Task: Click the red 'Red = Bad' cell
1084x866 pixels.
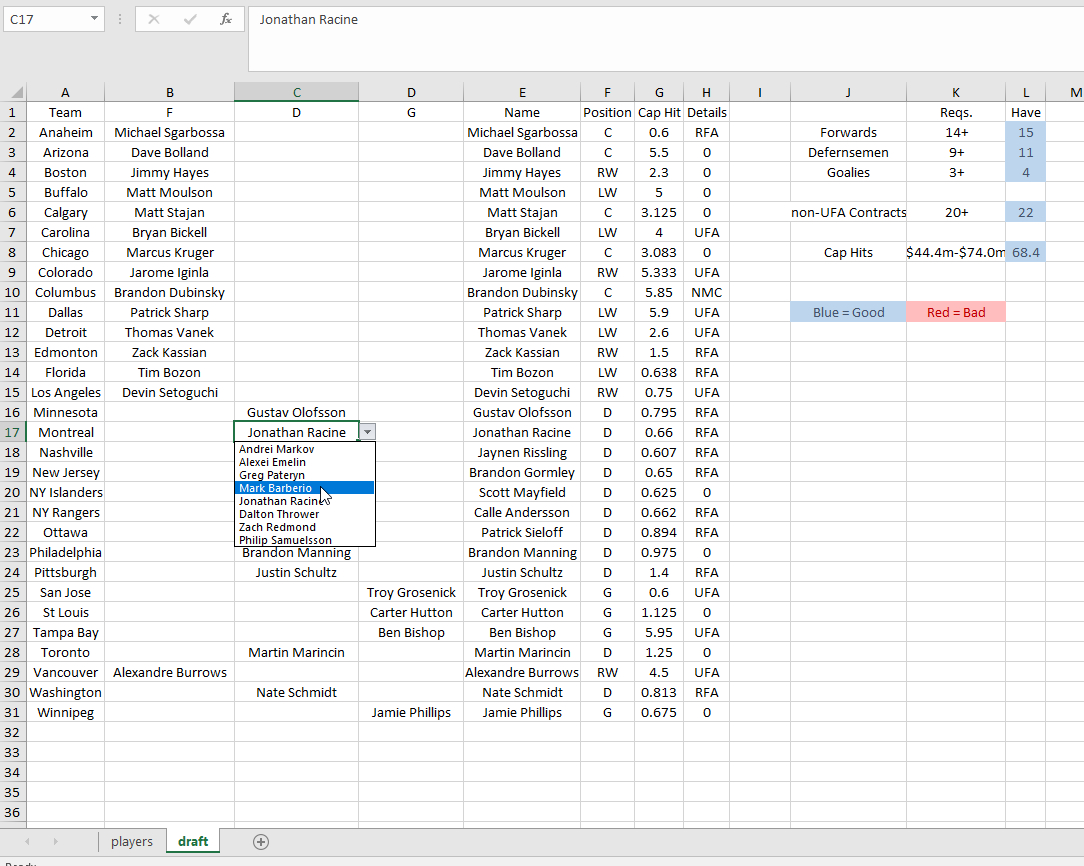Action: click(955, 312)
